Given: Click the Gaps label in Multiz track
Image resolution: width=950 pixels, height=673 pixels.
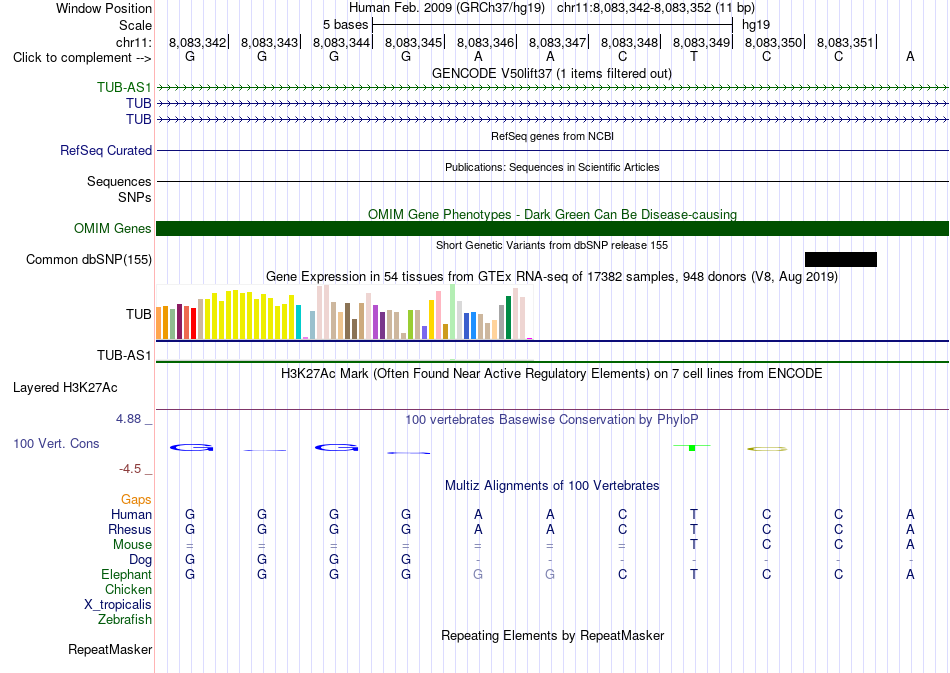Looking at the screenshot, I should pos(136,499).
